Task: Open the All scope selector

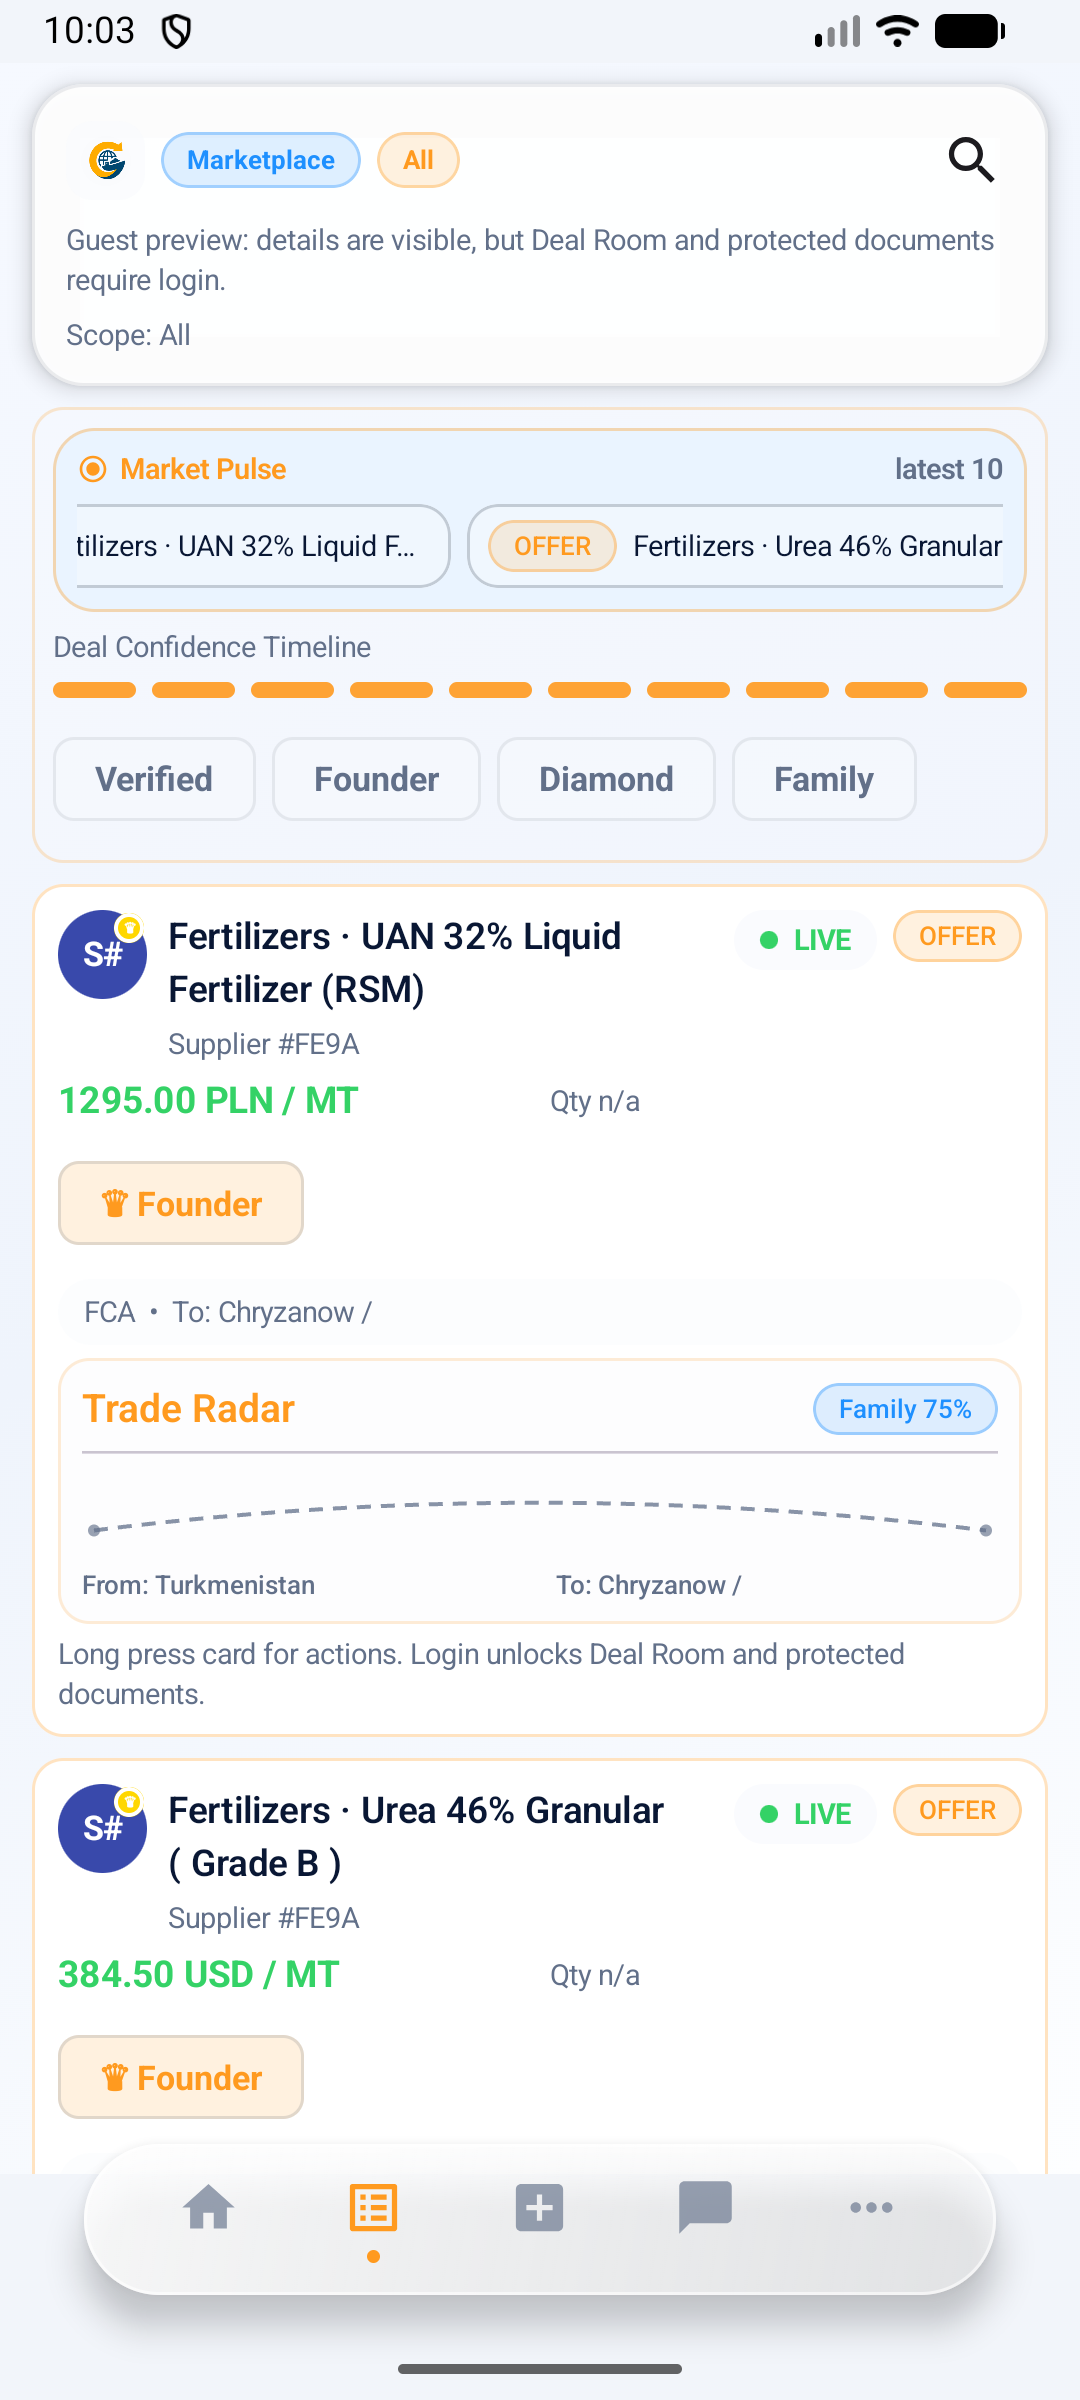Action: 418,160
